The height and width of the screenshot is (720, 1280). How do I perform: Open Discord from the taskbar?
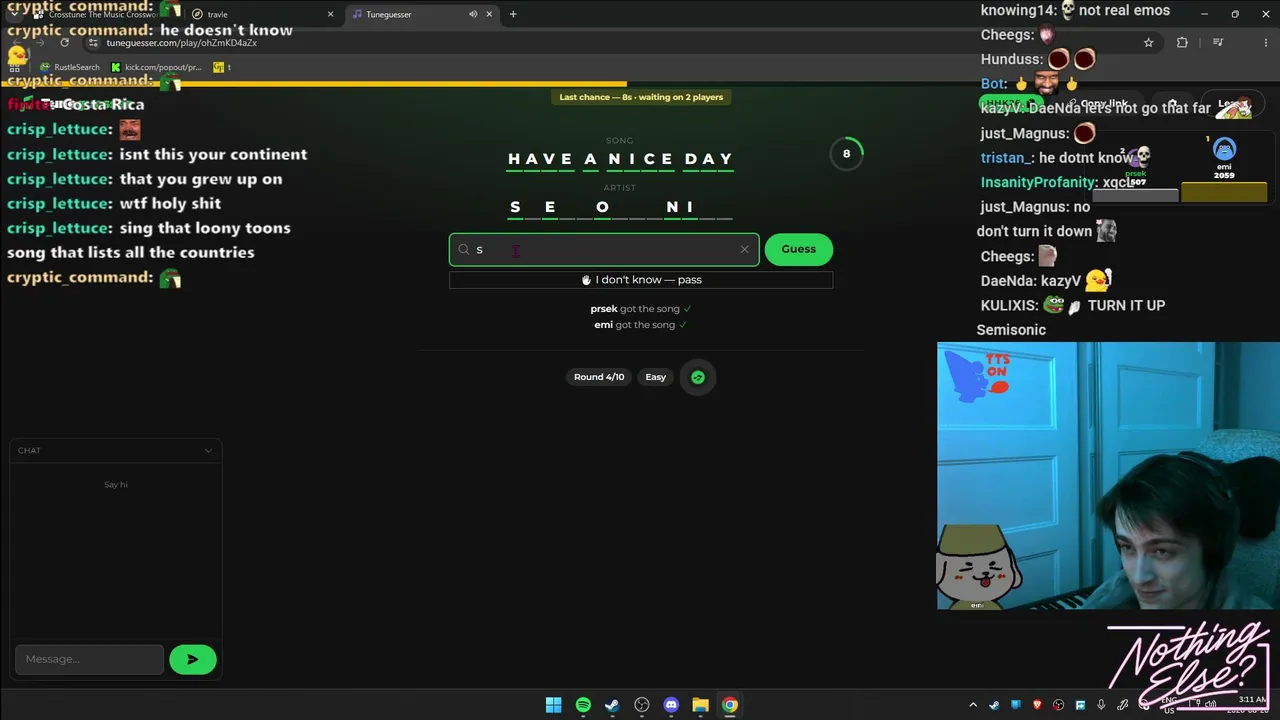click(x=671, y=705)
